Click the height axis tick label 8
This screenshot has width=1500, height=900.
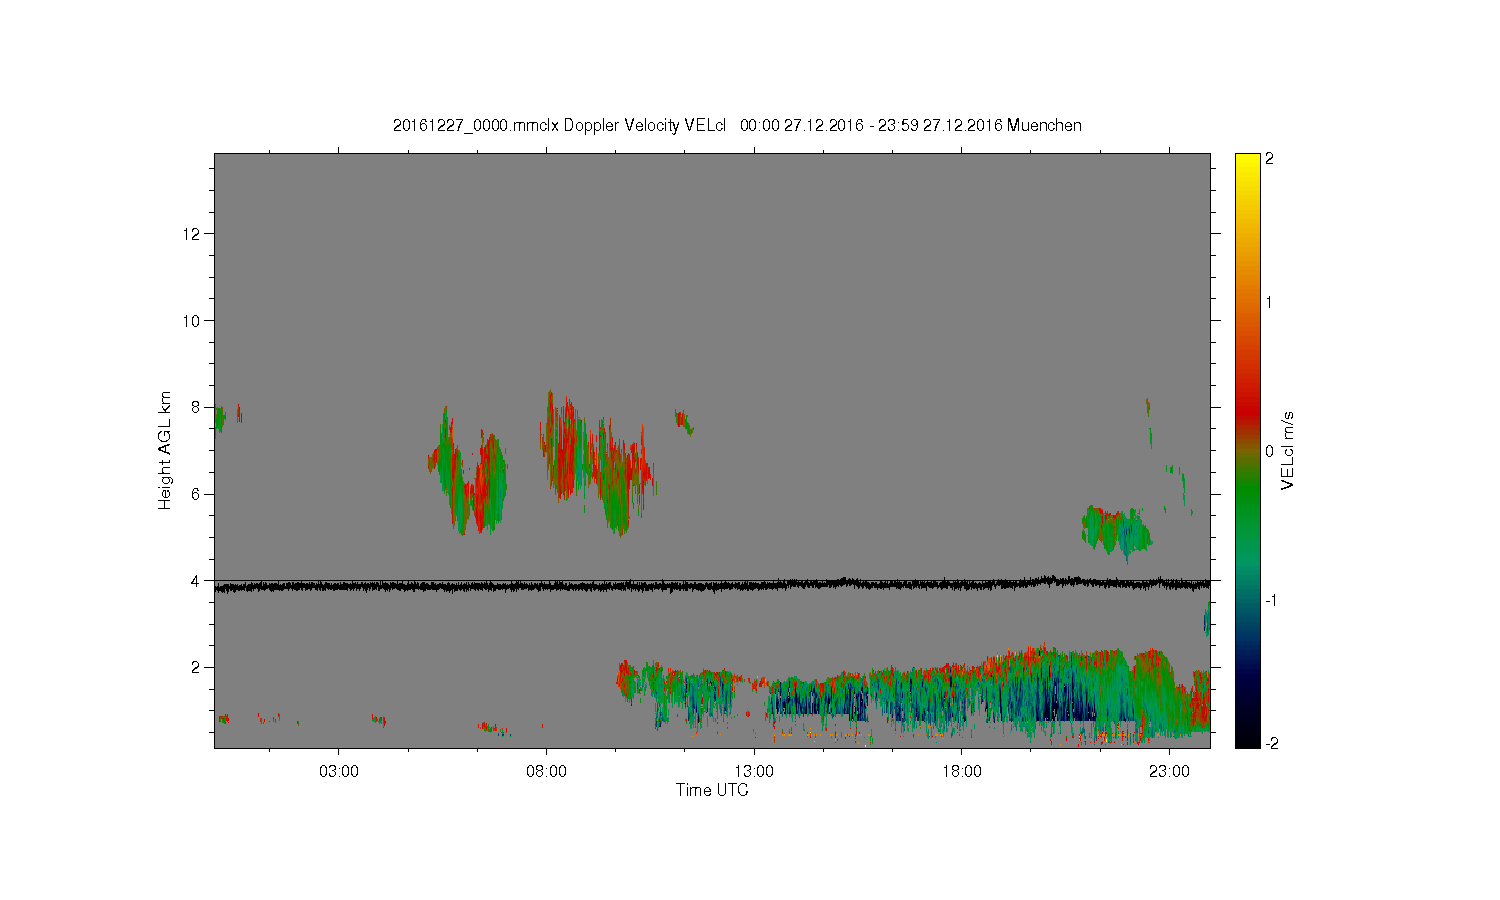tap(196, 407)
